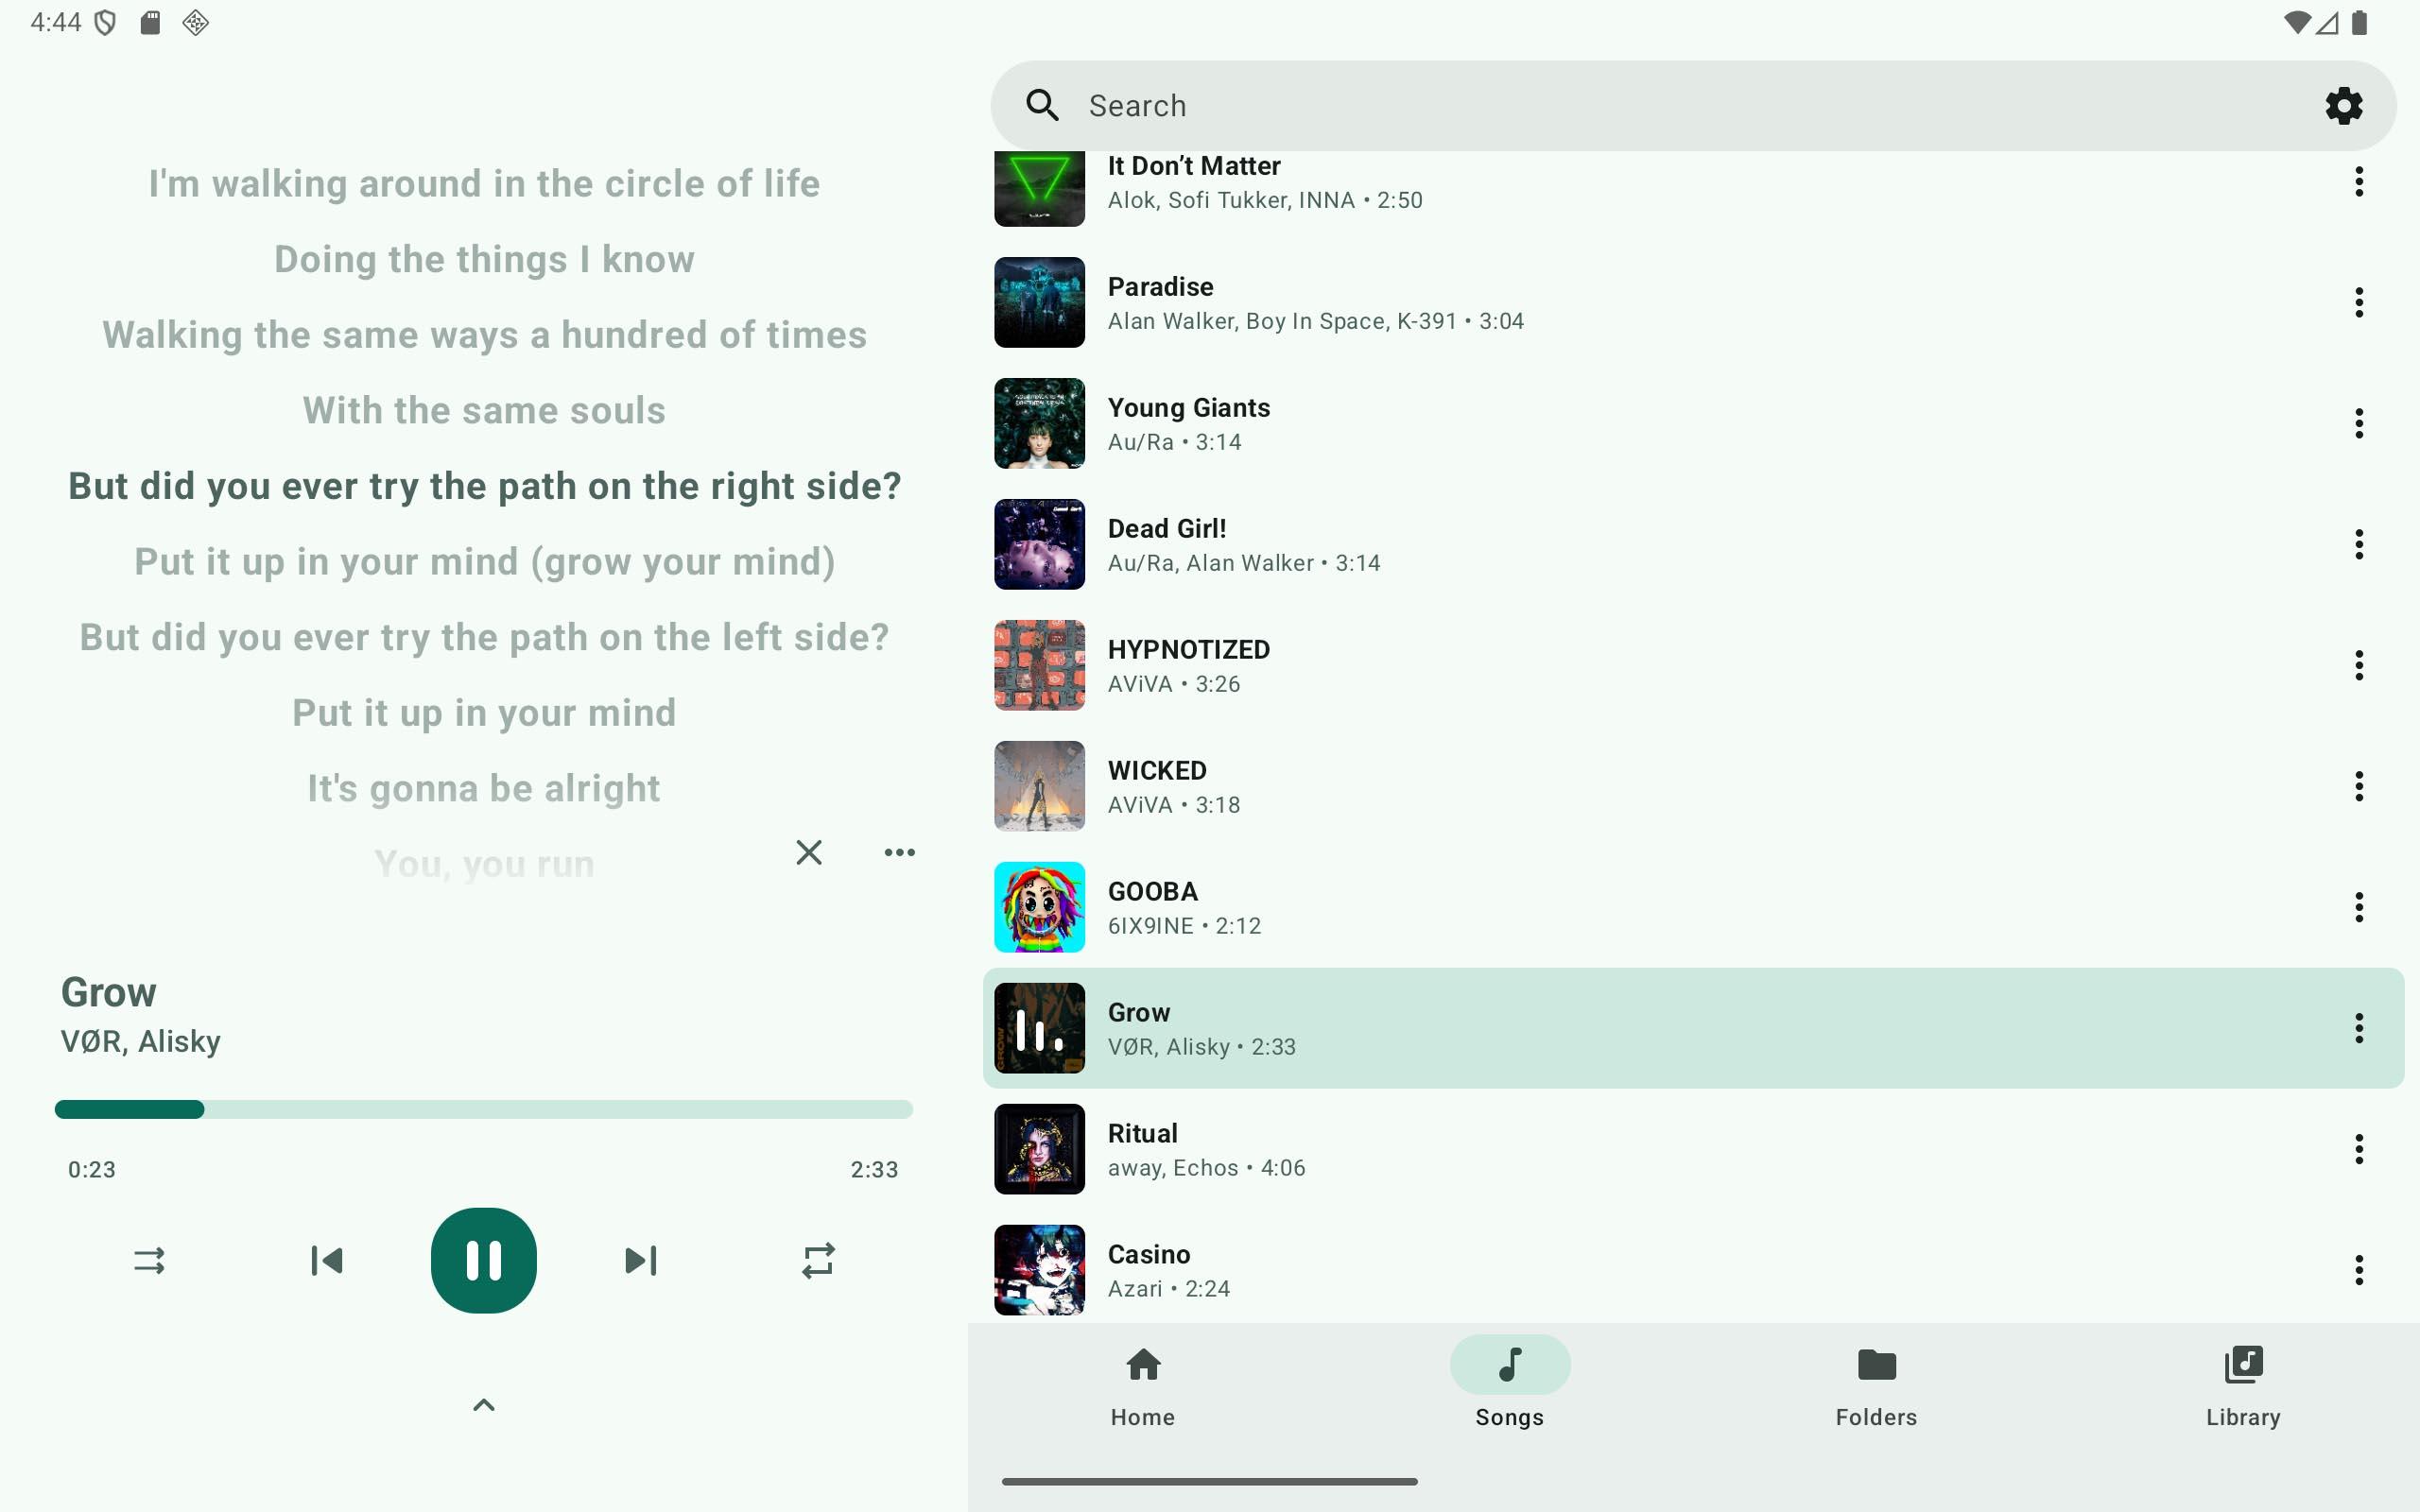Go back to the previous track

326,1260
